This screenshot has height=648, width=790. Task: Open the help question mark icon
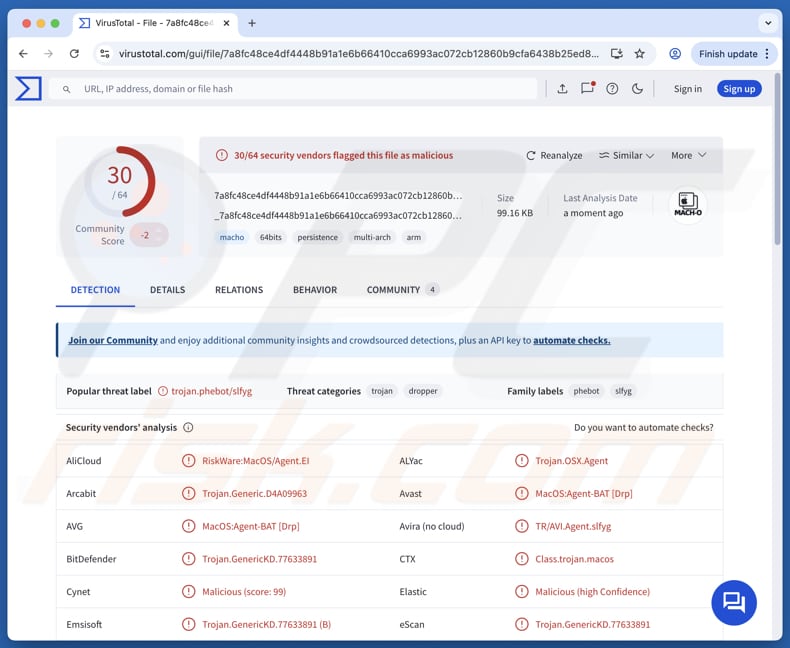point(612,89)
